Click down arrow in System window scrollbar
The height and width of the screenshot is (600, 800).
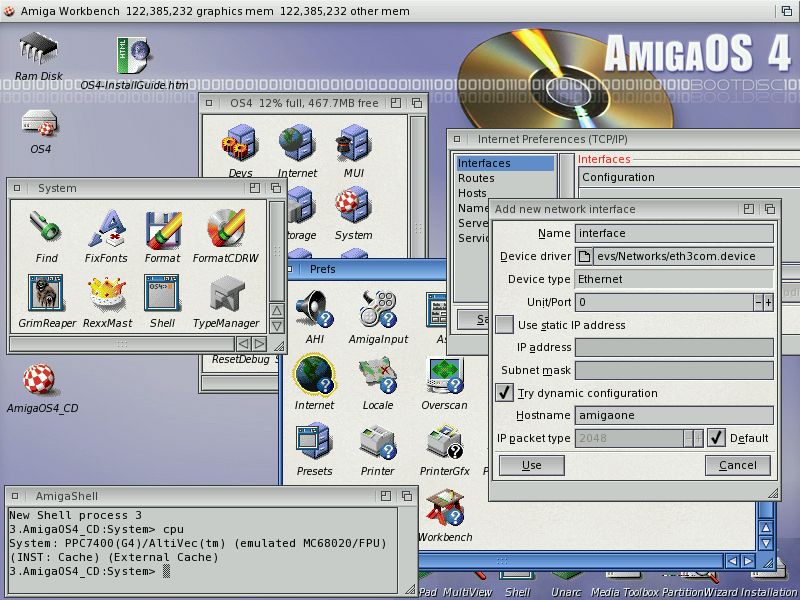(x=277, y=326)
